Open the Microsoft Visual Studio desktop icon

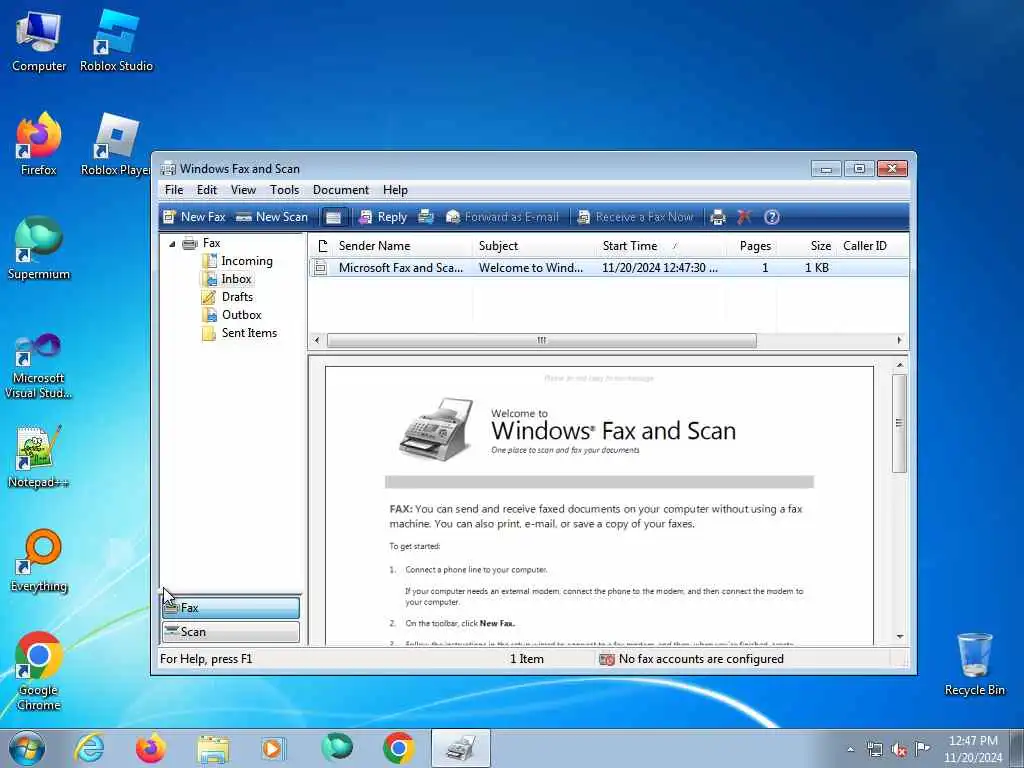pos(39,366)
